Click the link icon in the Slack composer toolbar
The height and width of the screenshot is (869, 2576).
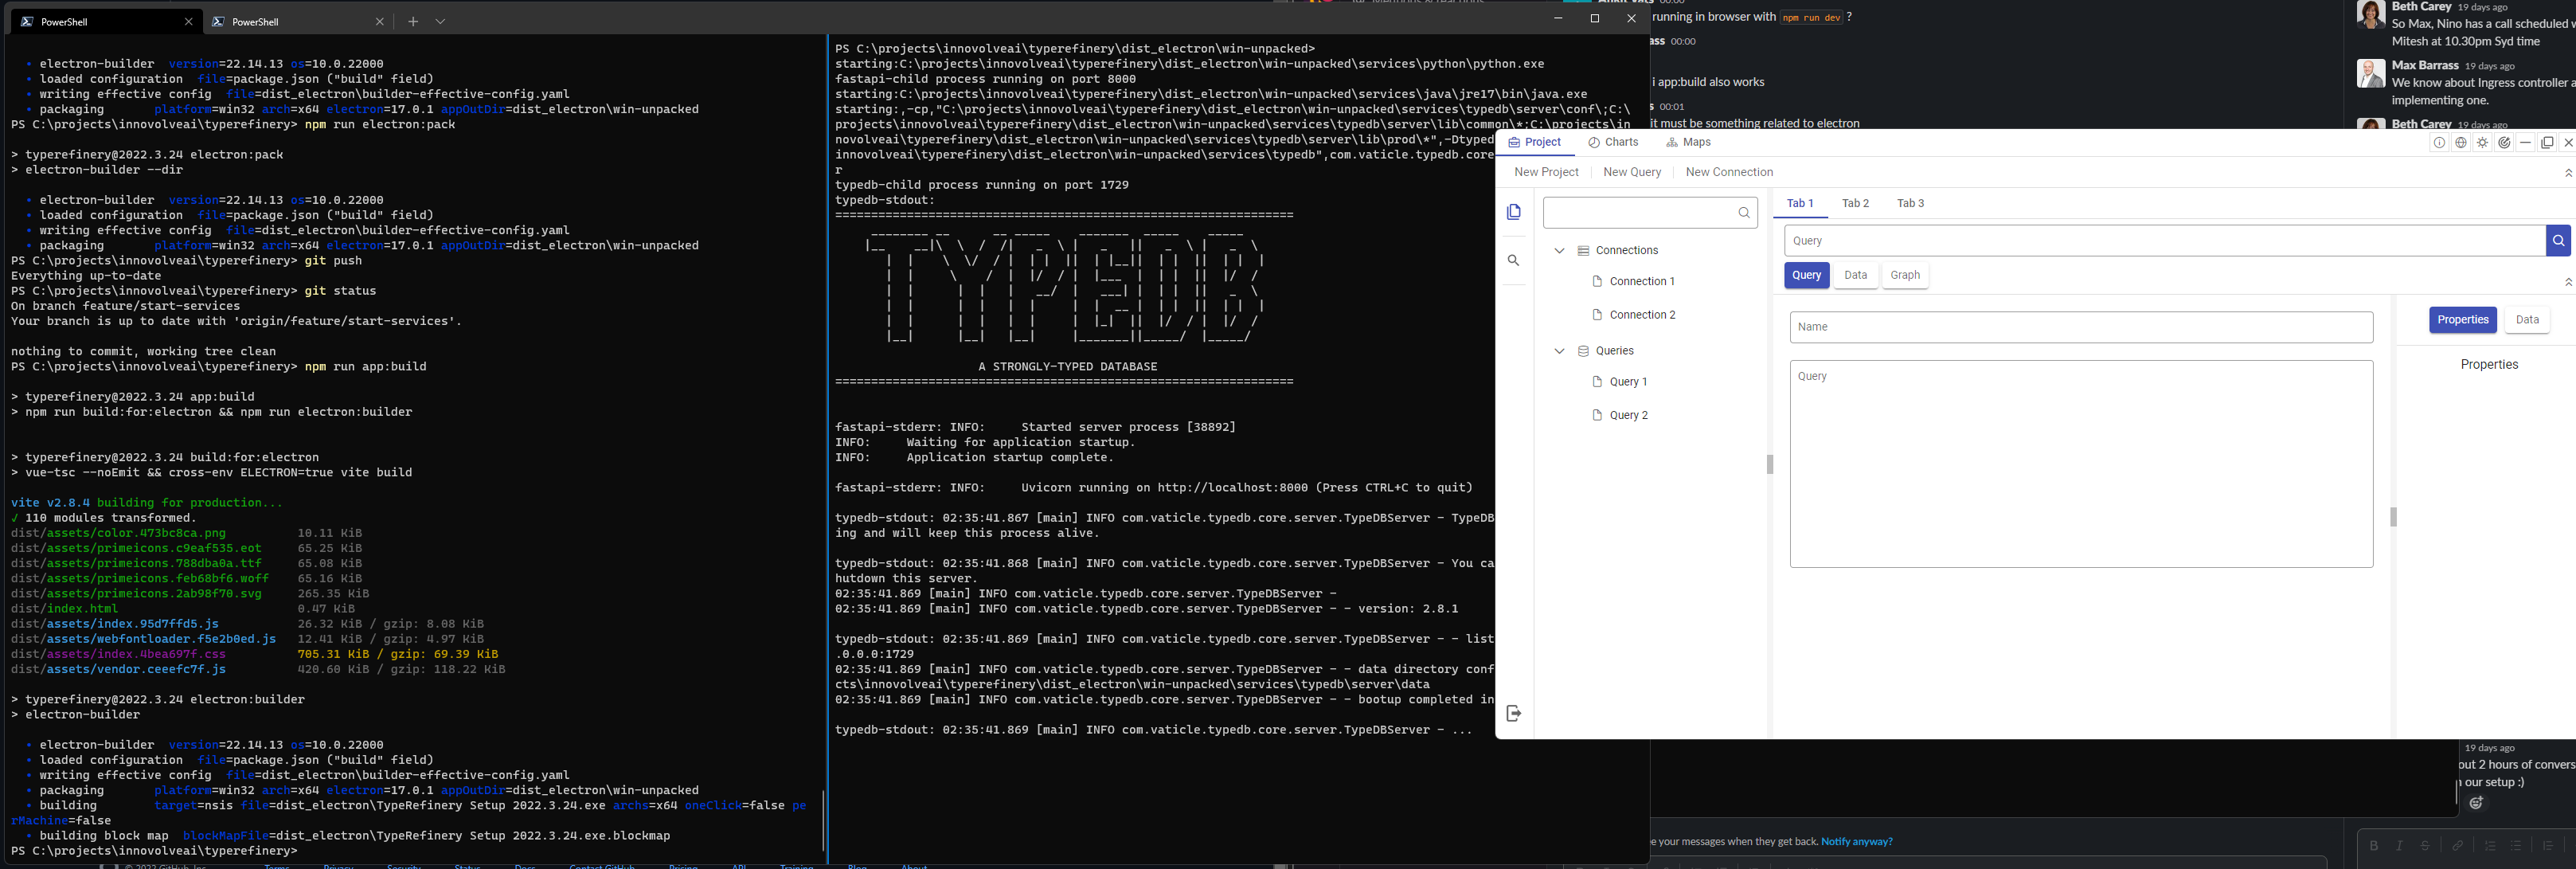2457,846
